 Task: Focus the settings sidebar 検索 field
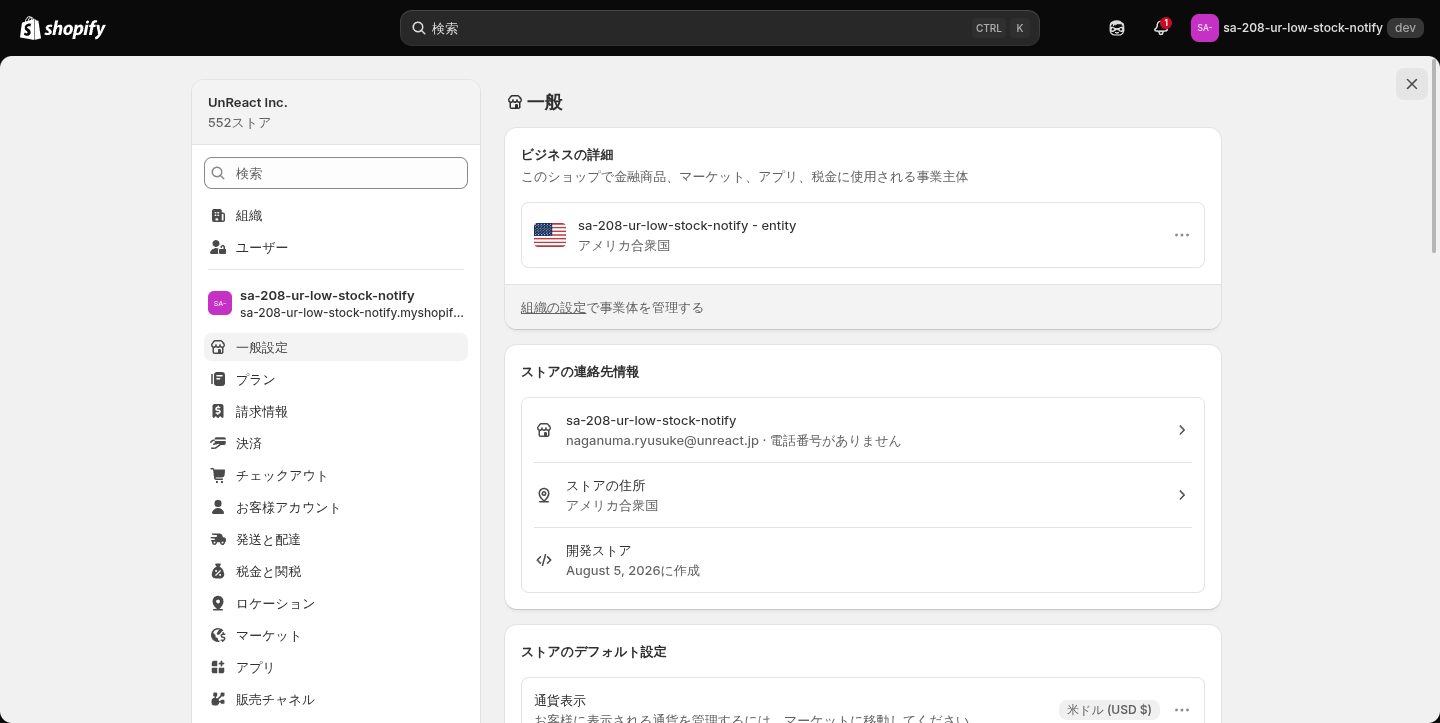coord(336,173)
